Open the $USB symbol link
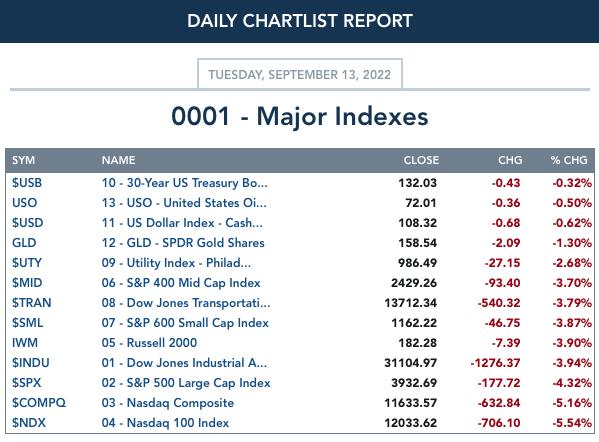 27,183
